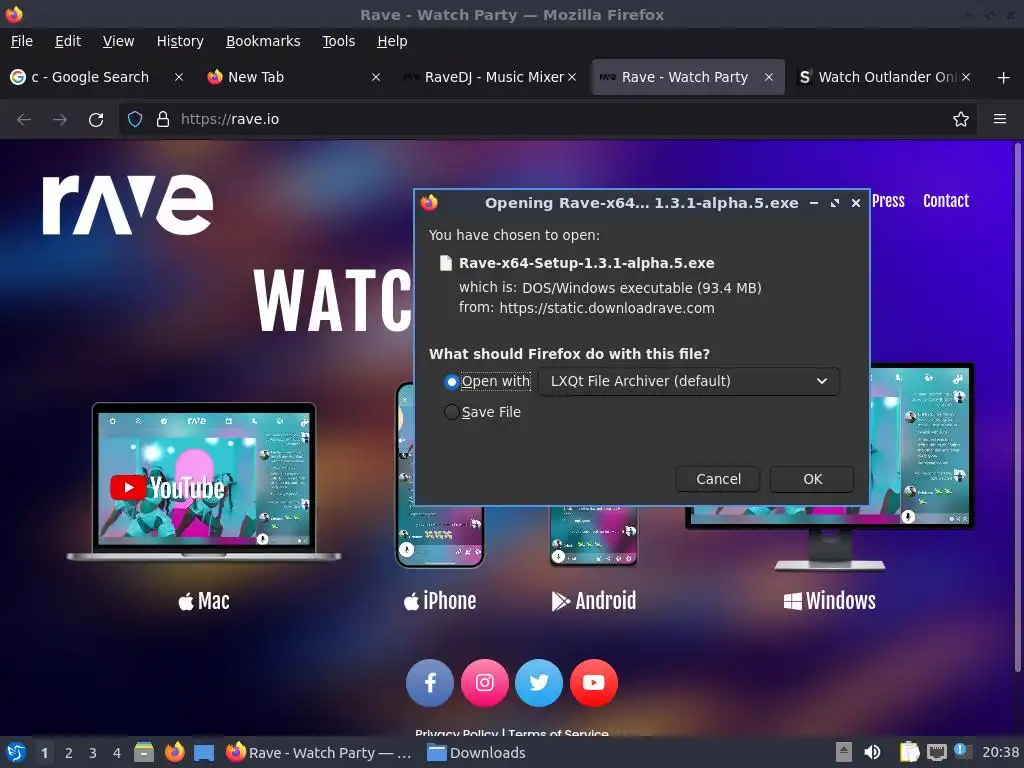Screen dimensions: 1024x768
Task: Expand the system tray hidden icons
Action: (x=844, y=753)
